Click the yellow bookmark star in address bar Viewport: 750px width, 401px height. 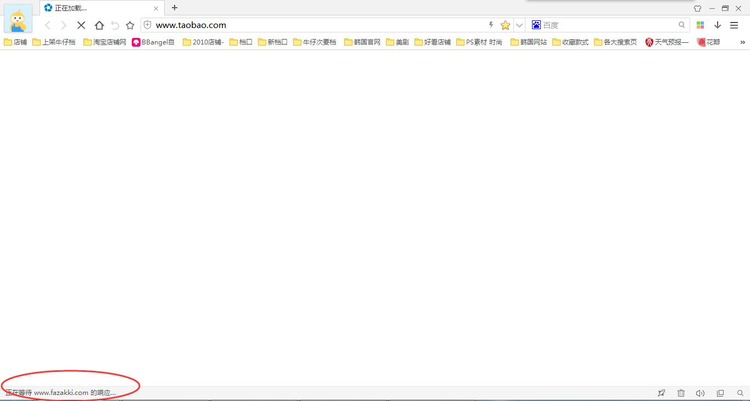point(505,25)
